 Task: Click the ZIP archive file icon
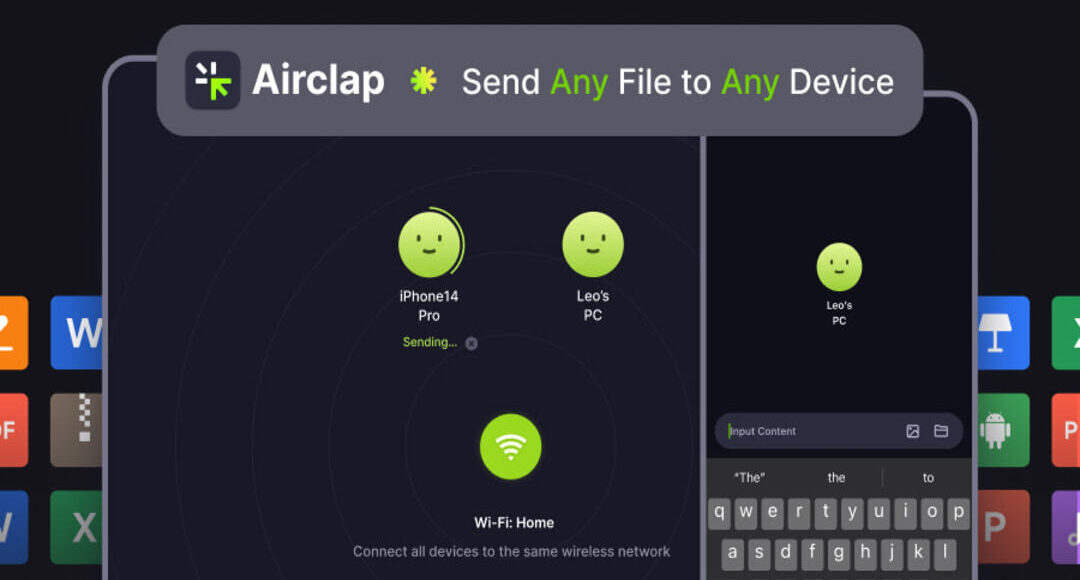pos(79,430)
